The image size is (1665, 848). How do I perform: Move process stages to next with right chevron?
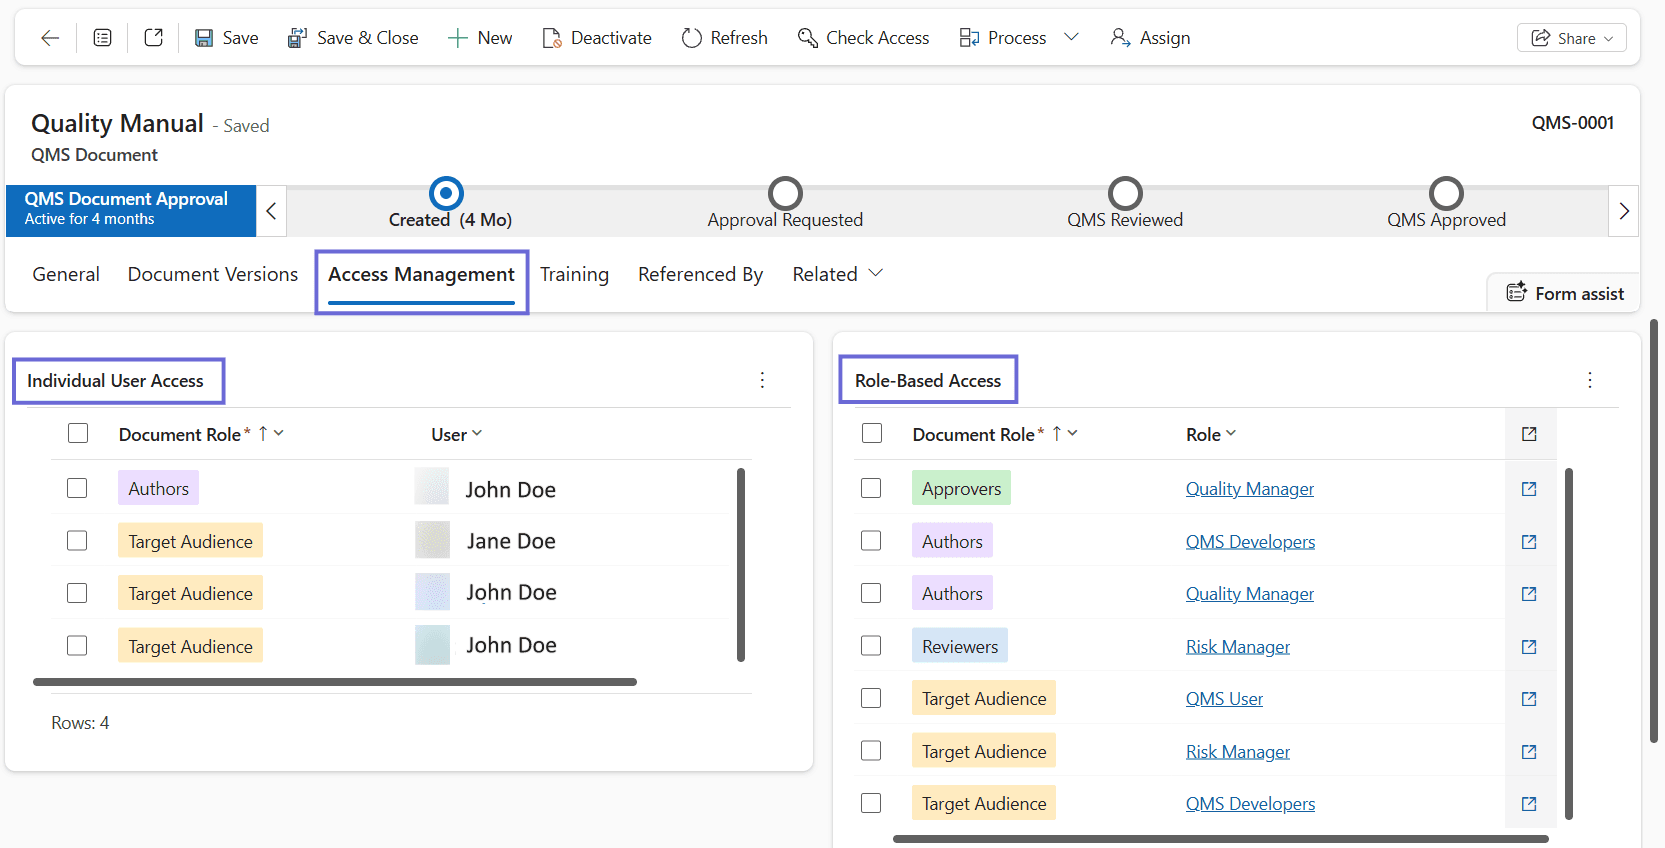tap(1624, 211)
